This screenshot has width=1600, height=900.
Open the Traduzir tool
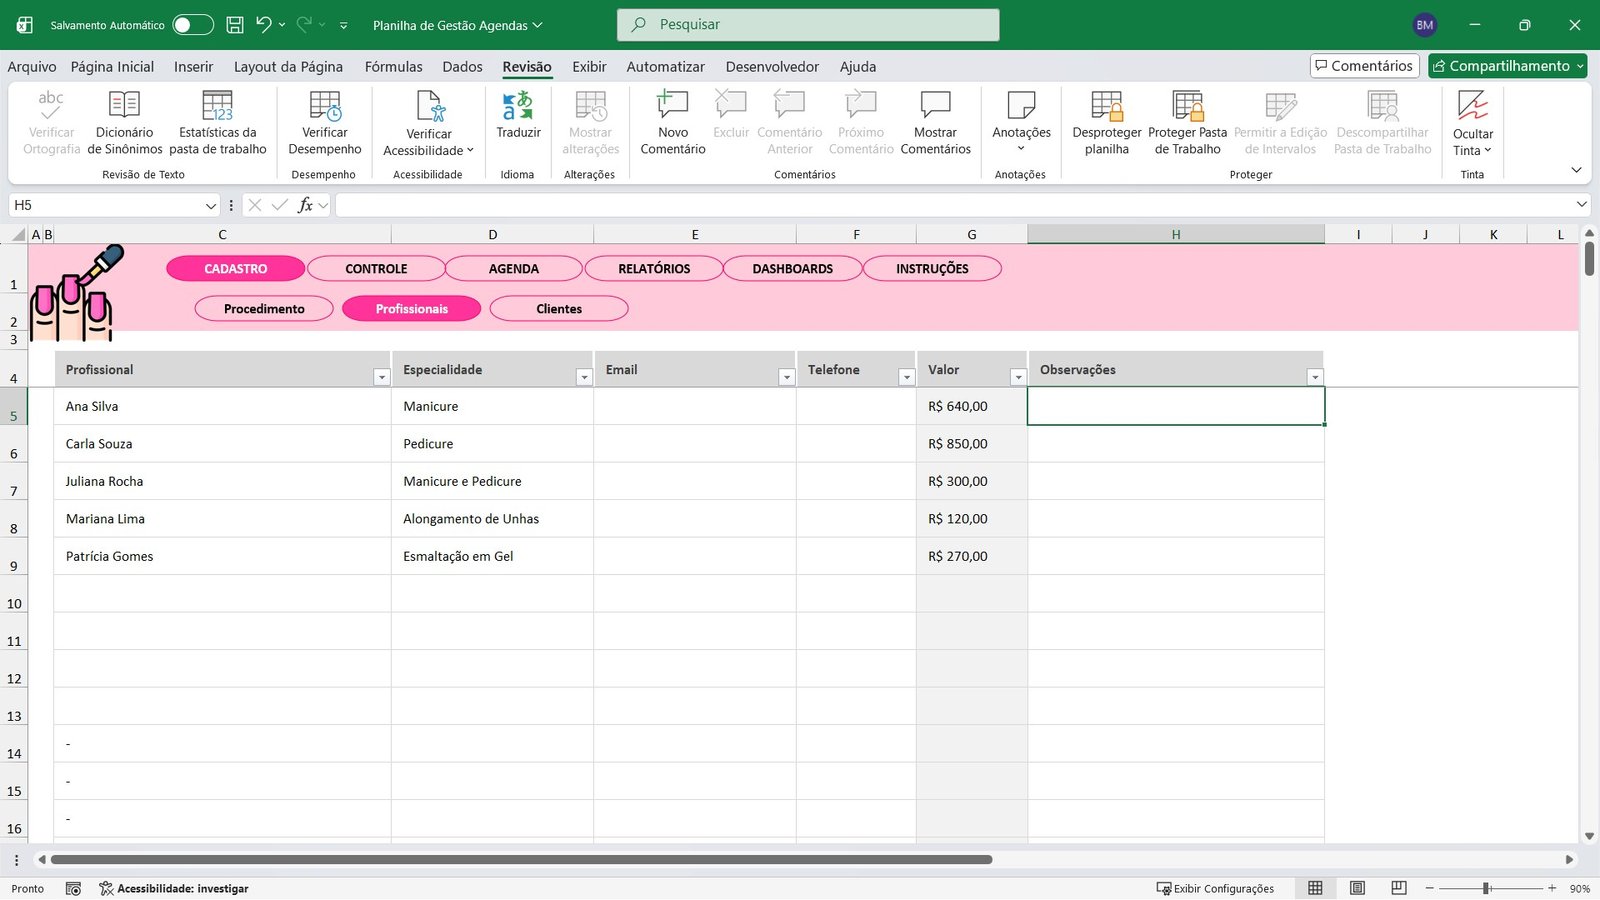point(518,122)
